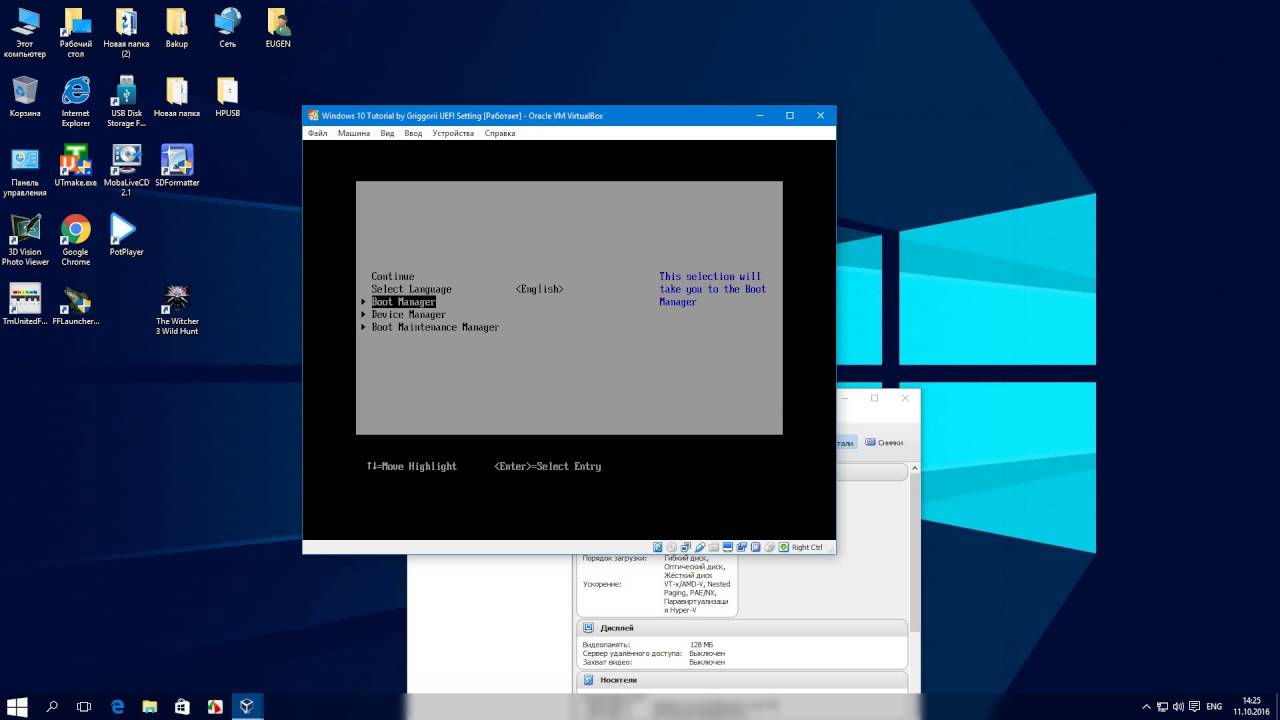Select Continue in the UEFI menu
Image resolution: width=1280 pixels, height=720 pixels.
[393, 276]
